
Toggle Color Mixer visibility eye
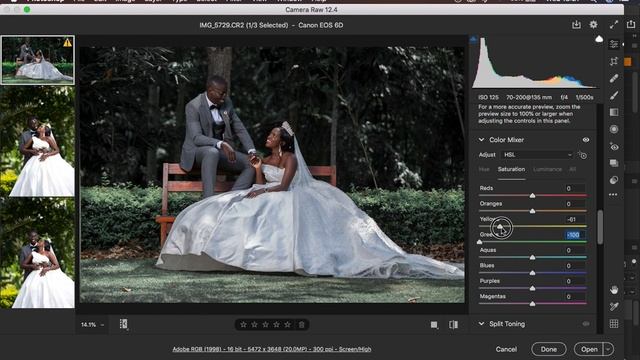point(586,140)
